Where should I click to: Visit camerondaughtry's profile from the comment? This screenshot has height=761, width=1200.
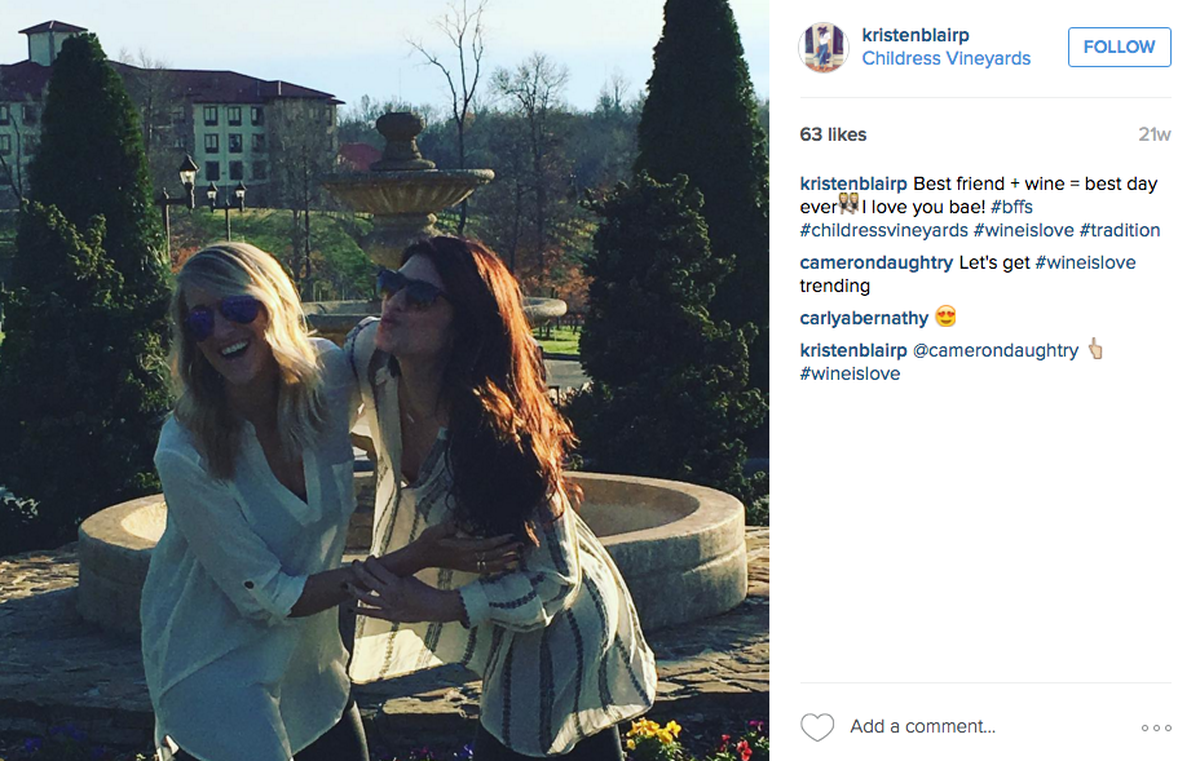click(x=877, y=263)
